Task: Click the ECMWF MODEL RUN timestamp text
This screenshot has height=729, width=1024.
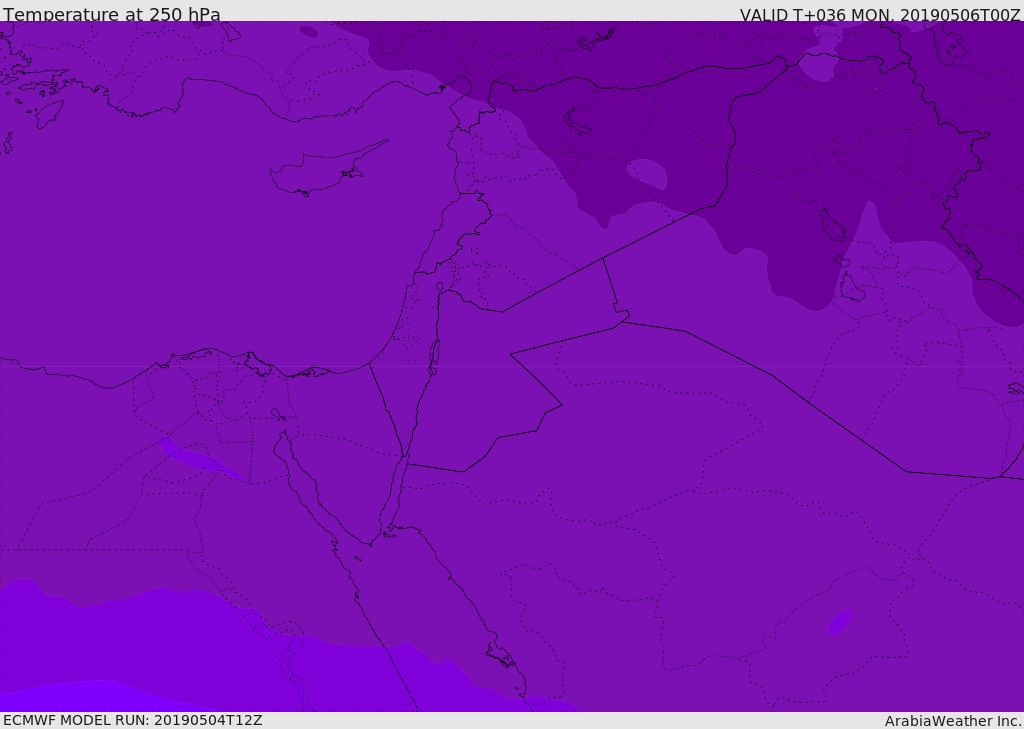Action: click(132, 720)
